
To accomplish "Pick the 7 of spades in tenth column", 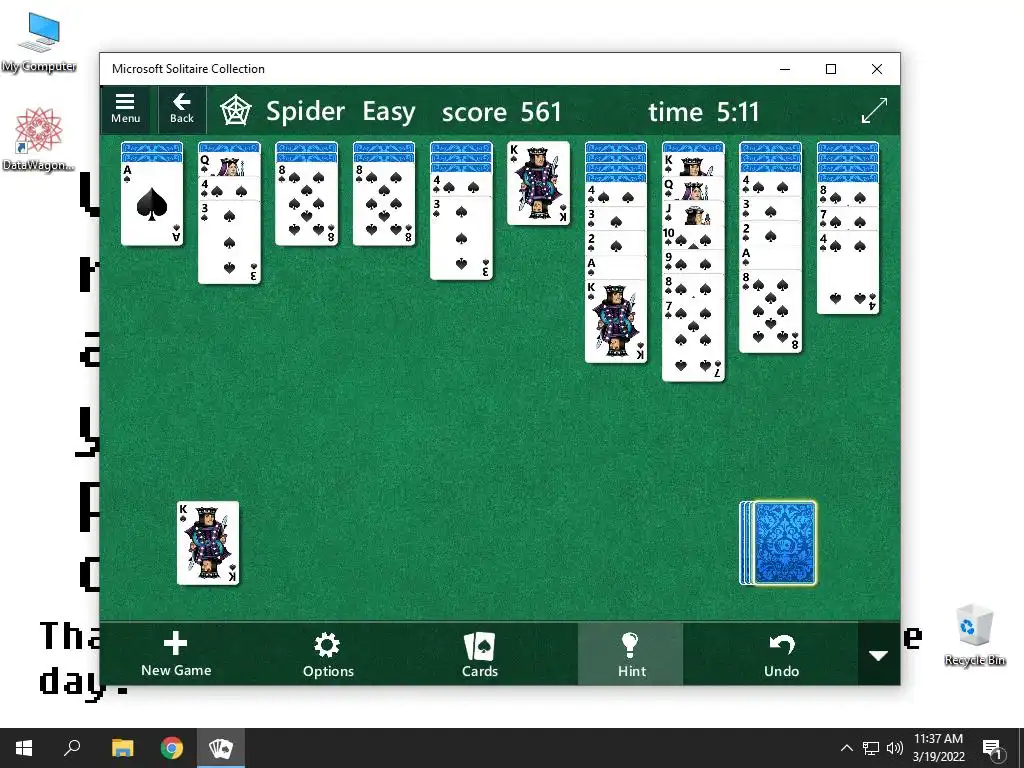I will (x=848, y=219).
